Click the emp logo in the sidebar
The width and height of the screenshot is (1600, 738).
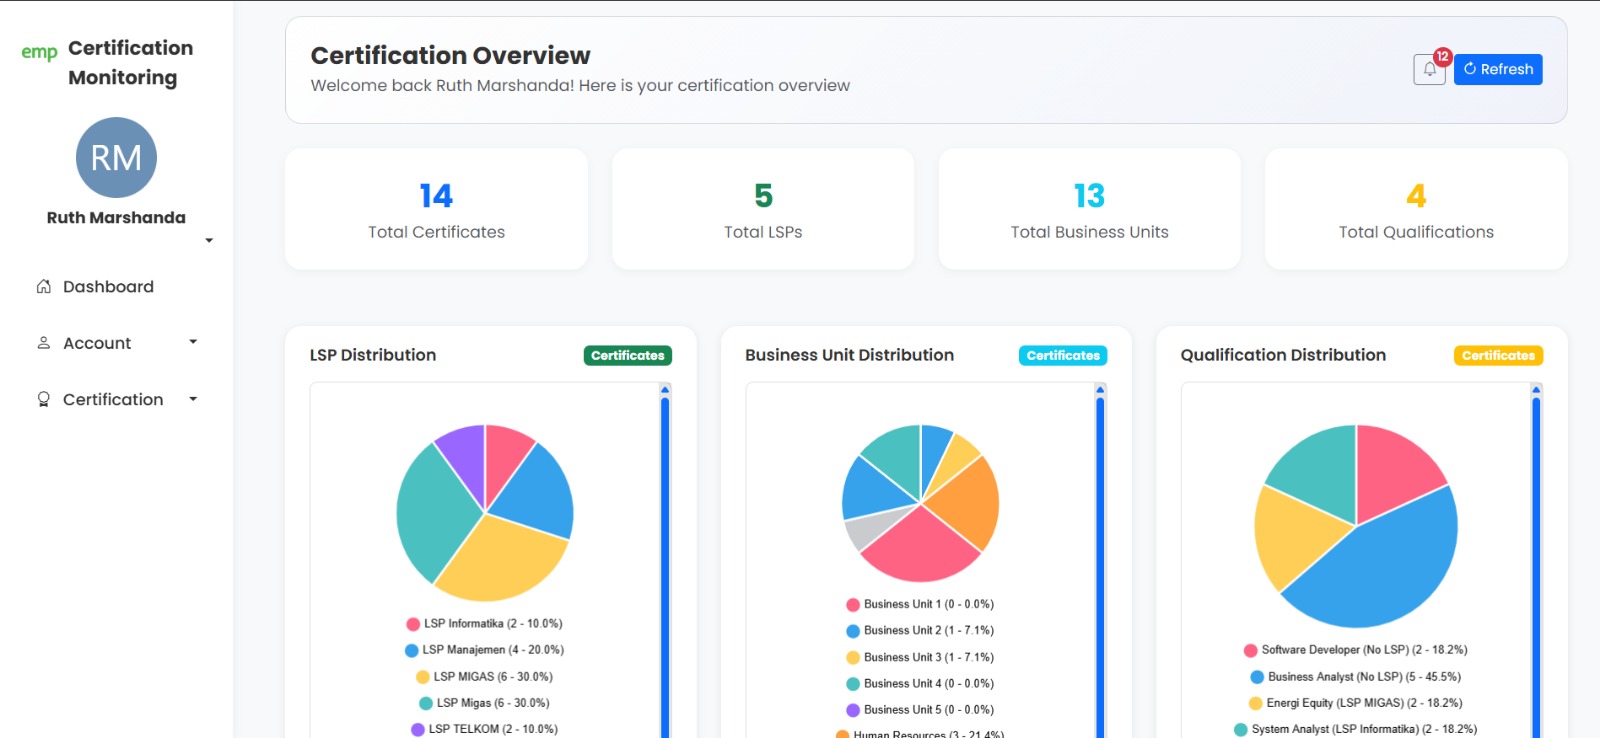(39, 52)
